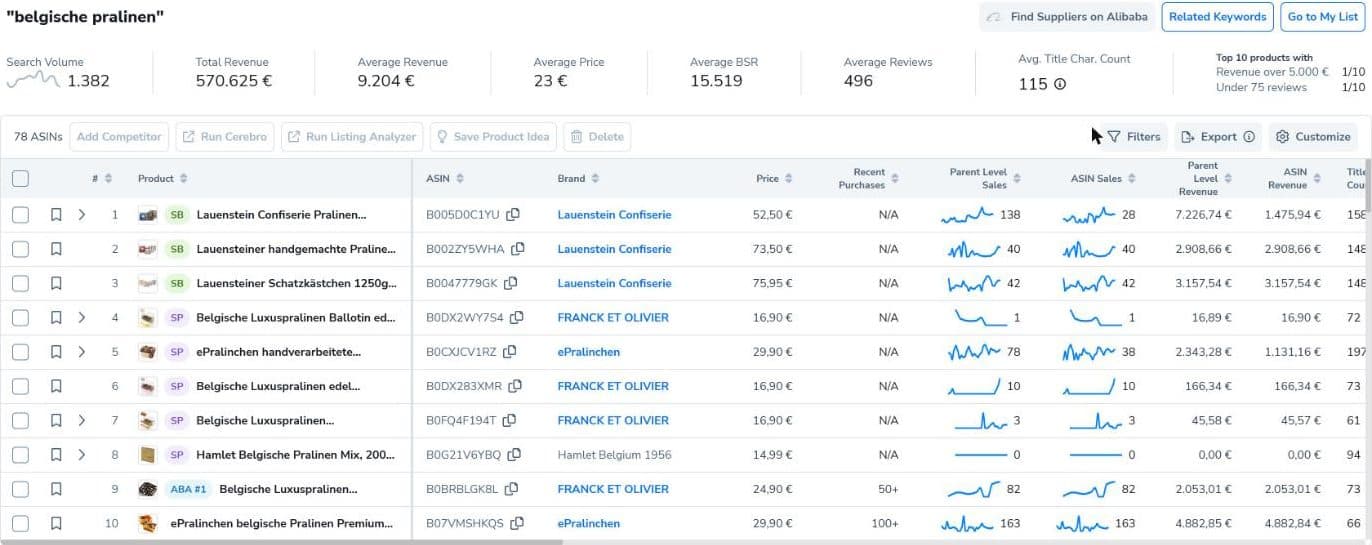1372x545 pixels.
Task: Copy ASIN B0DX2WY7S4 to clipboard
Action: coord(517,318)
